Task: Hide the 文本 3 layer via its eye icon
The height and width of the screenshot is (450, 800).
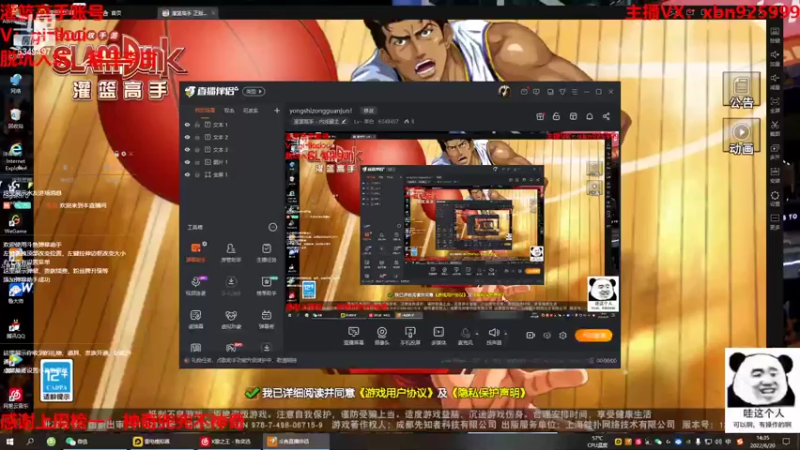Action: [x=187, y=149]
